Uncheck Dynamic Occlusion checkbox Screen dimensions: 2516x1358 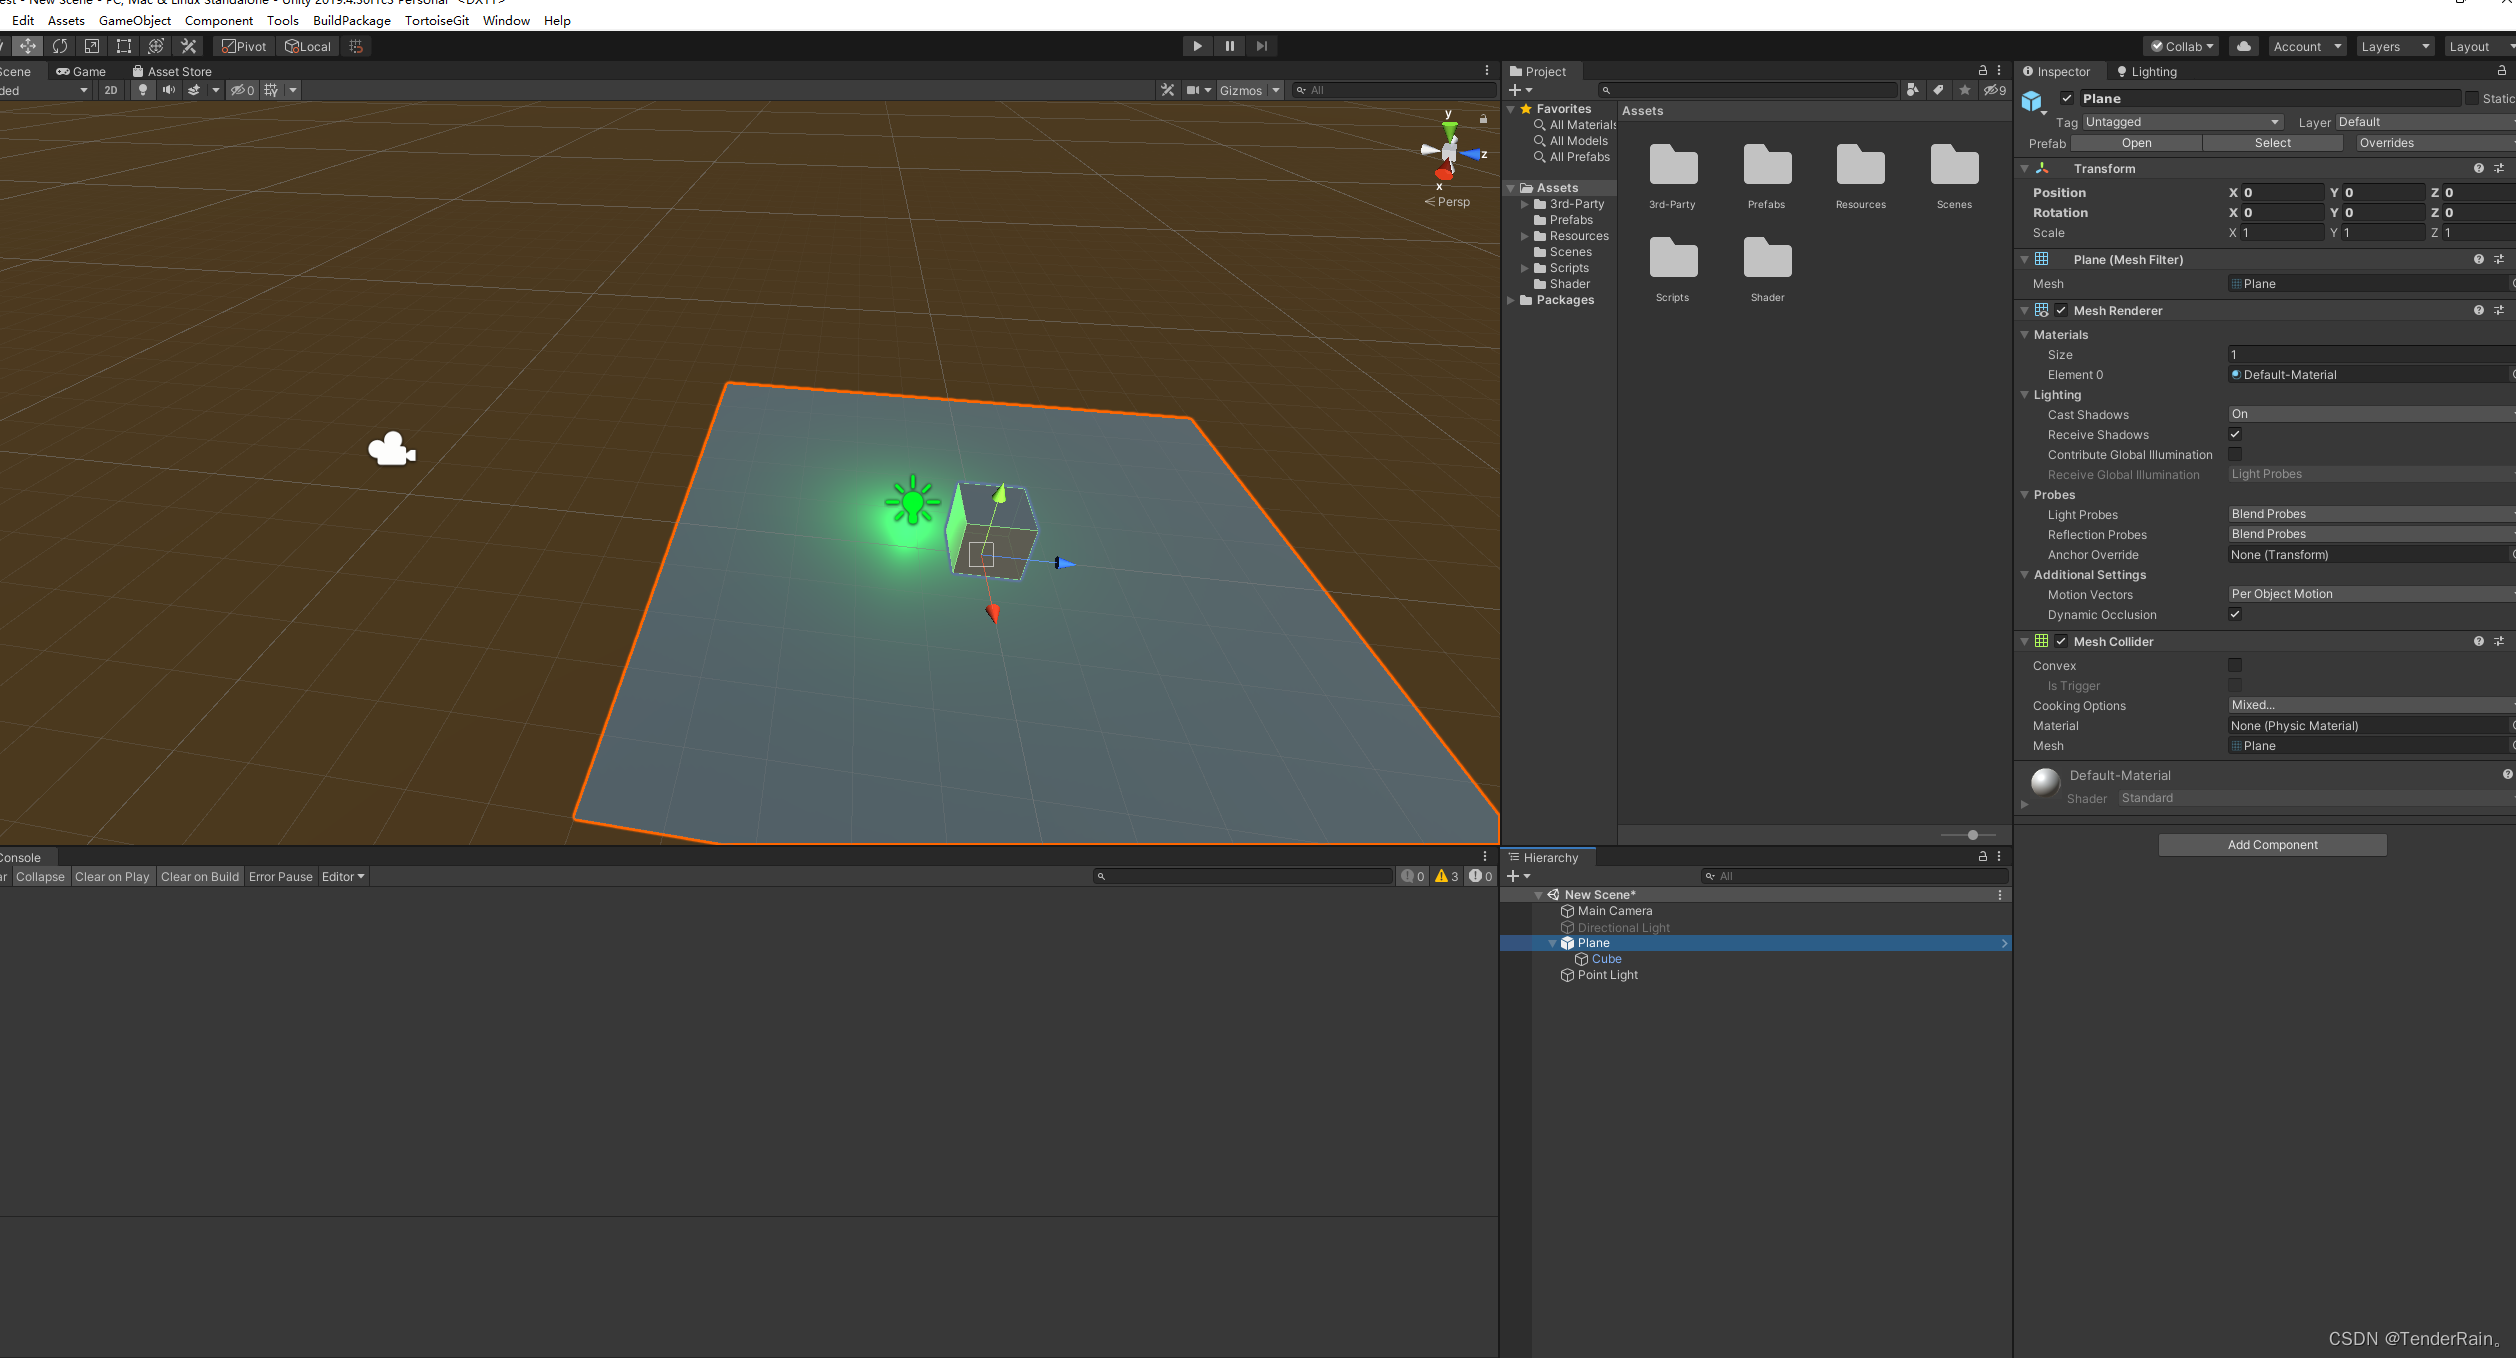point(2235,614)
